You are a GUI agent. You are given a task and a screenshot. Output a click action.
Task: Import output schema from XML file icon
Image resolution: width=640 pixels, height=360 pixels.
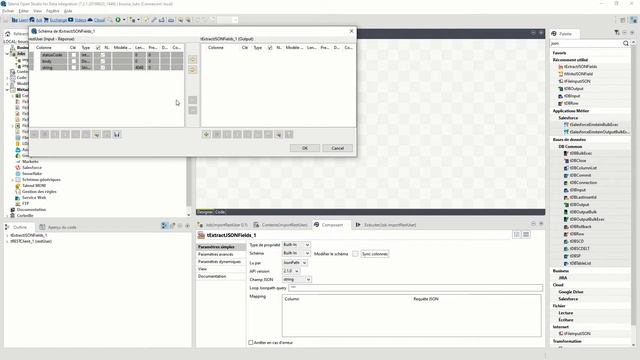point(278,134)
